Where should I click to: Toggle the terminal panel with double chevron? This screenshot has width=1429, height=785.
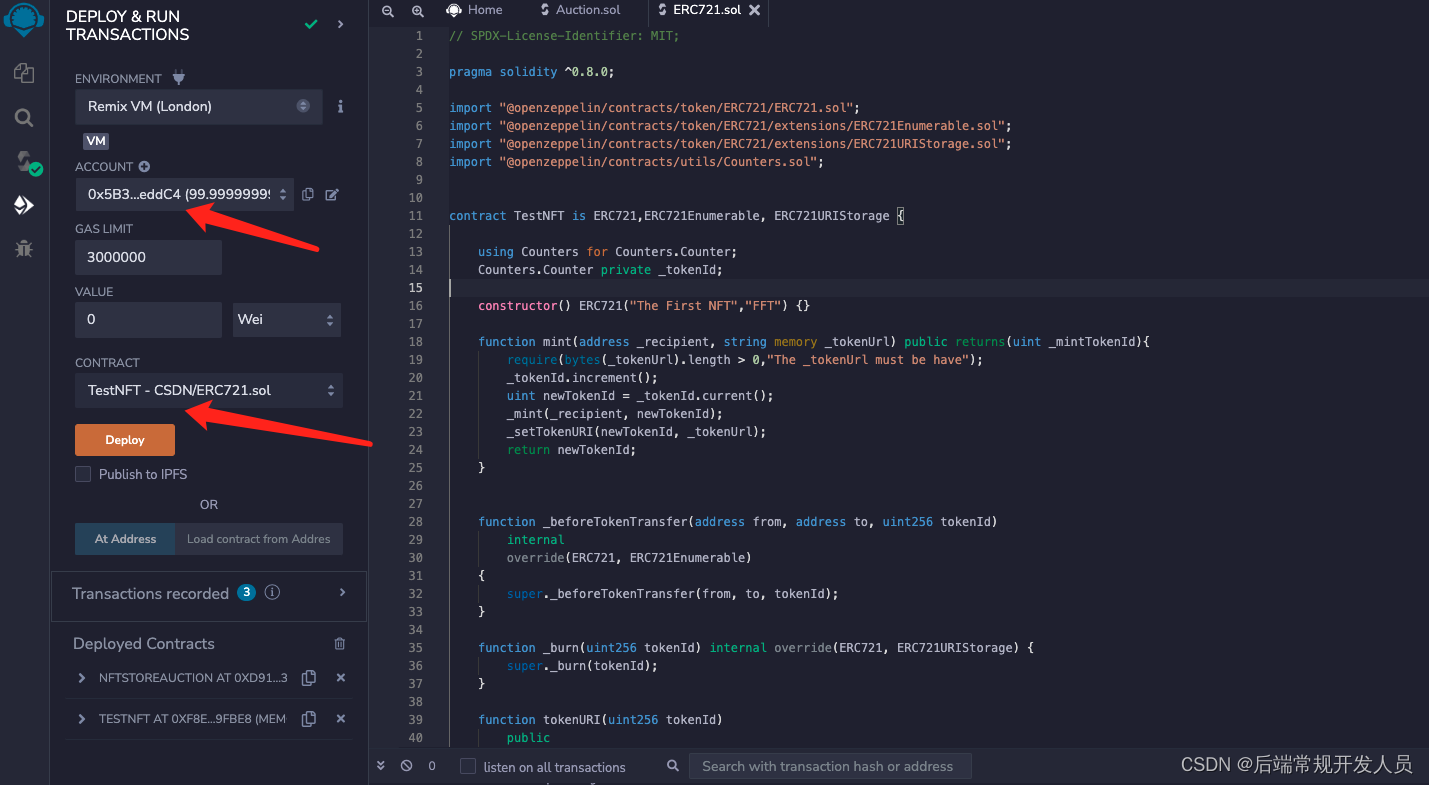(x=381, y=766)
